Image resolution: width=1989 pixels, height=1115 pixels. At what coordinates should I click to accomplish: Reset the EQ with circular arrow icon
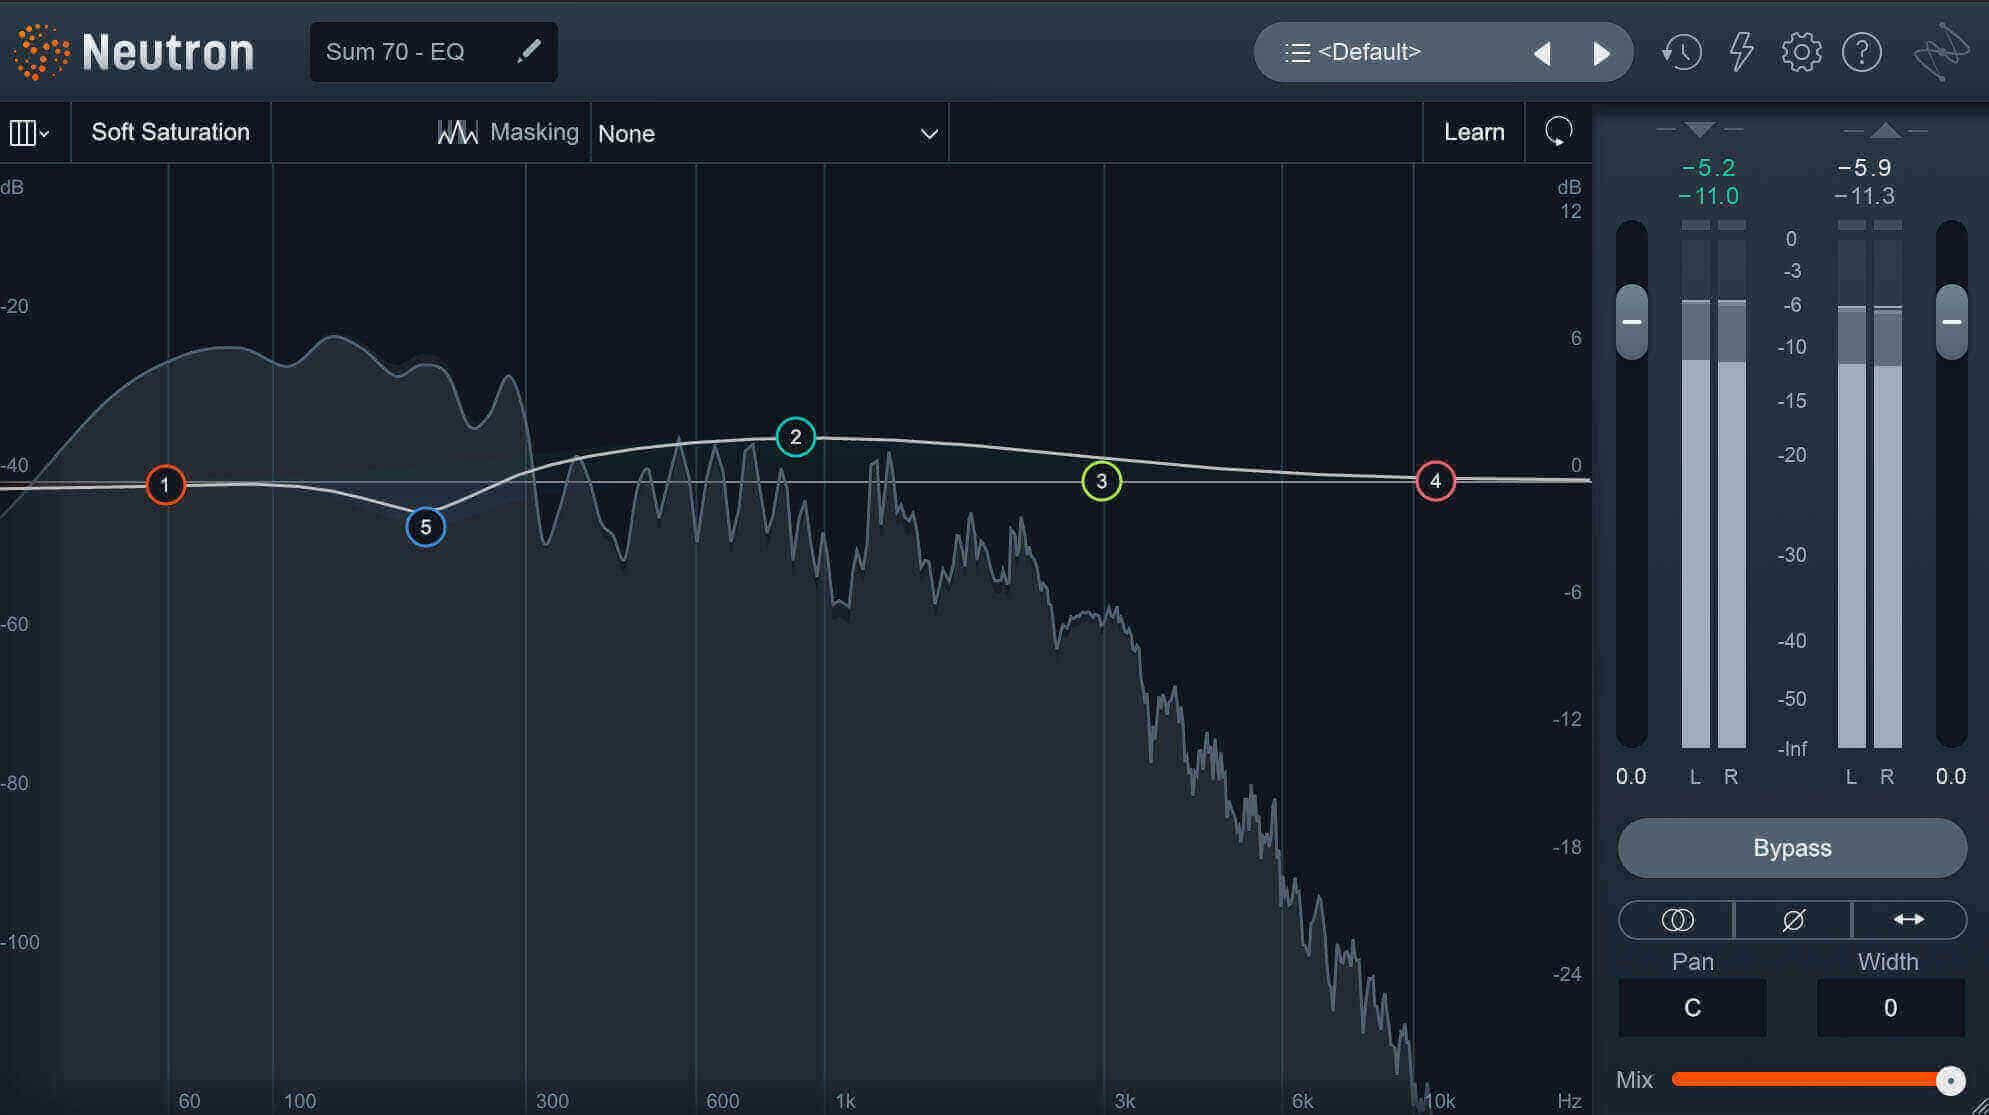1558,131
